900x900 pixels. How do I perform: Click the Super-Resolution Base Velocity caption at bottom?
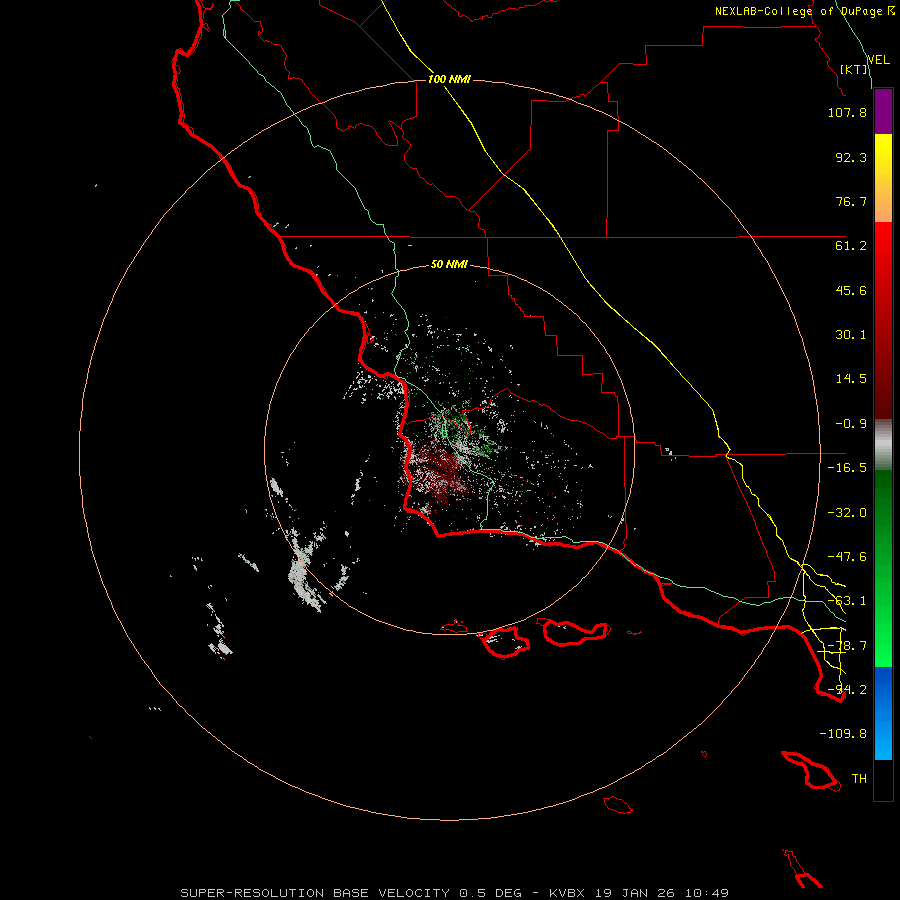455,893
